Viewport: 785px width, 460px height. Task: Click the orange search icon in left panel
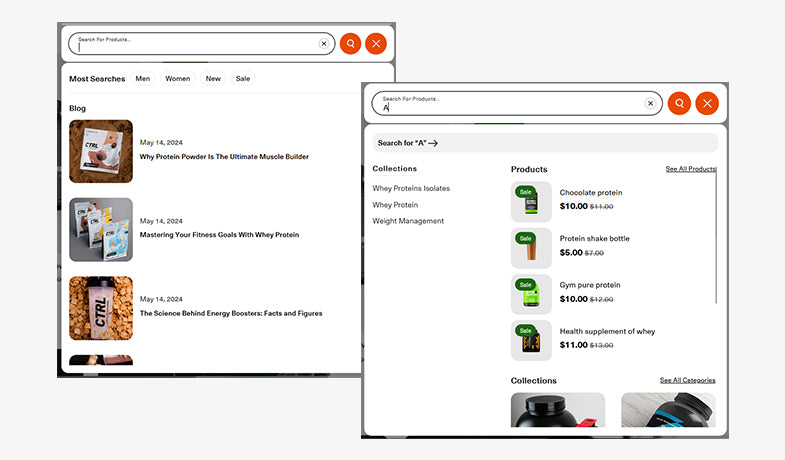pyautogui.click(x=350, y=44)
